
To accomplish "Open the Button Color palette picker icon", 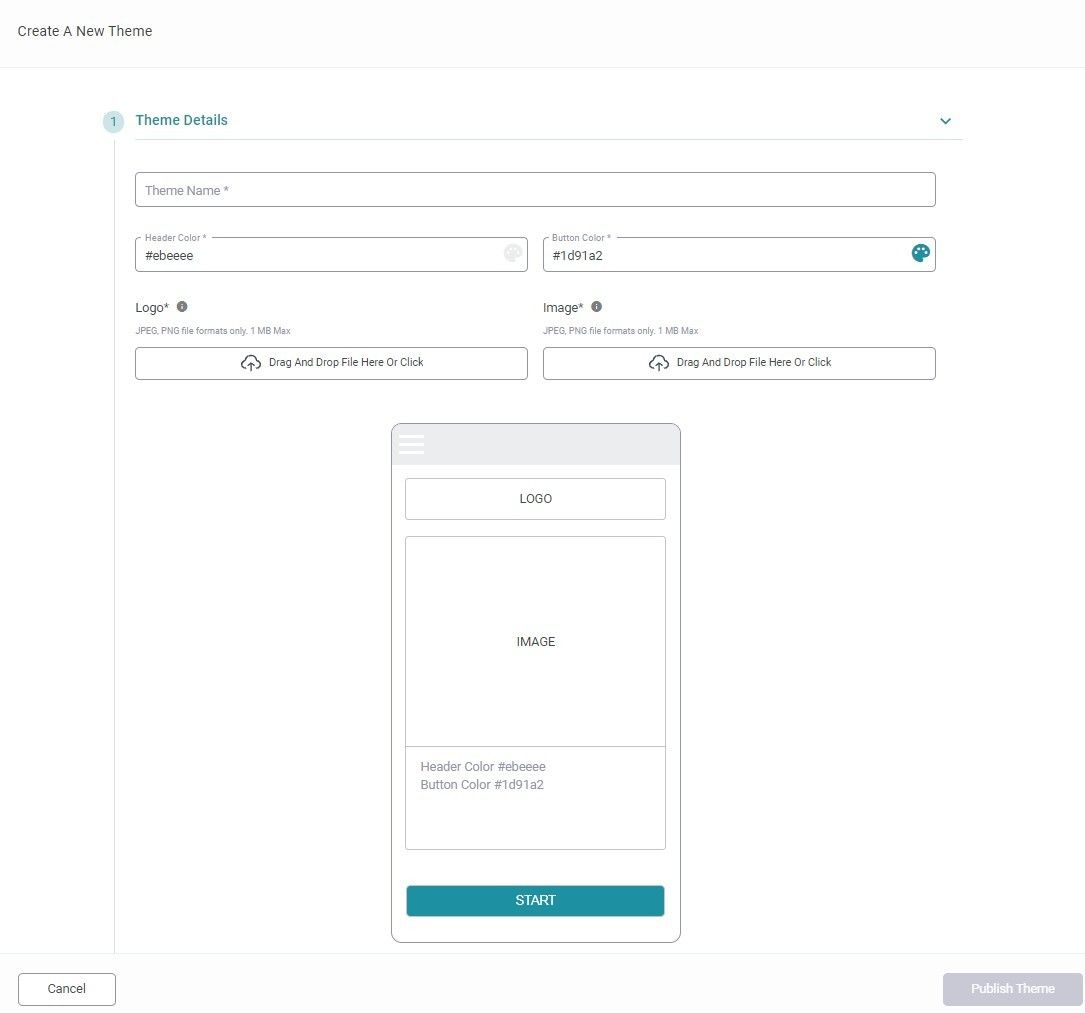I will pyautogui.click(x=920, y=253).
